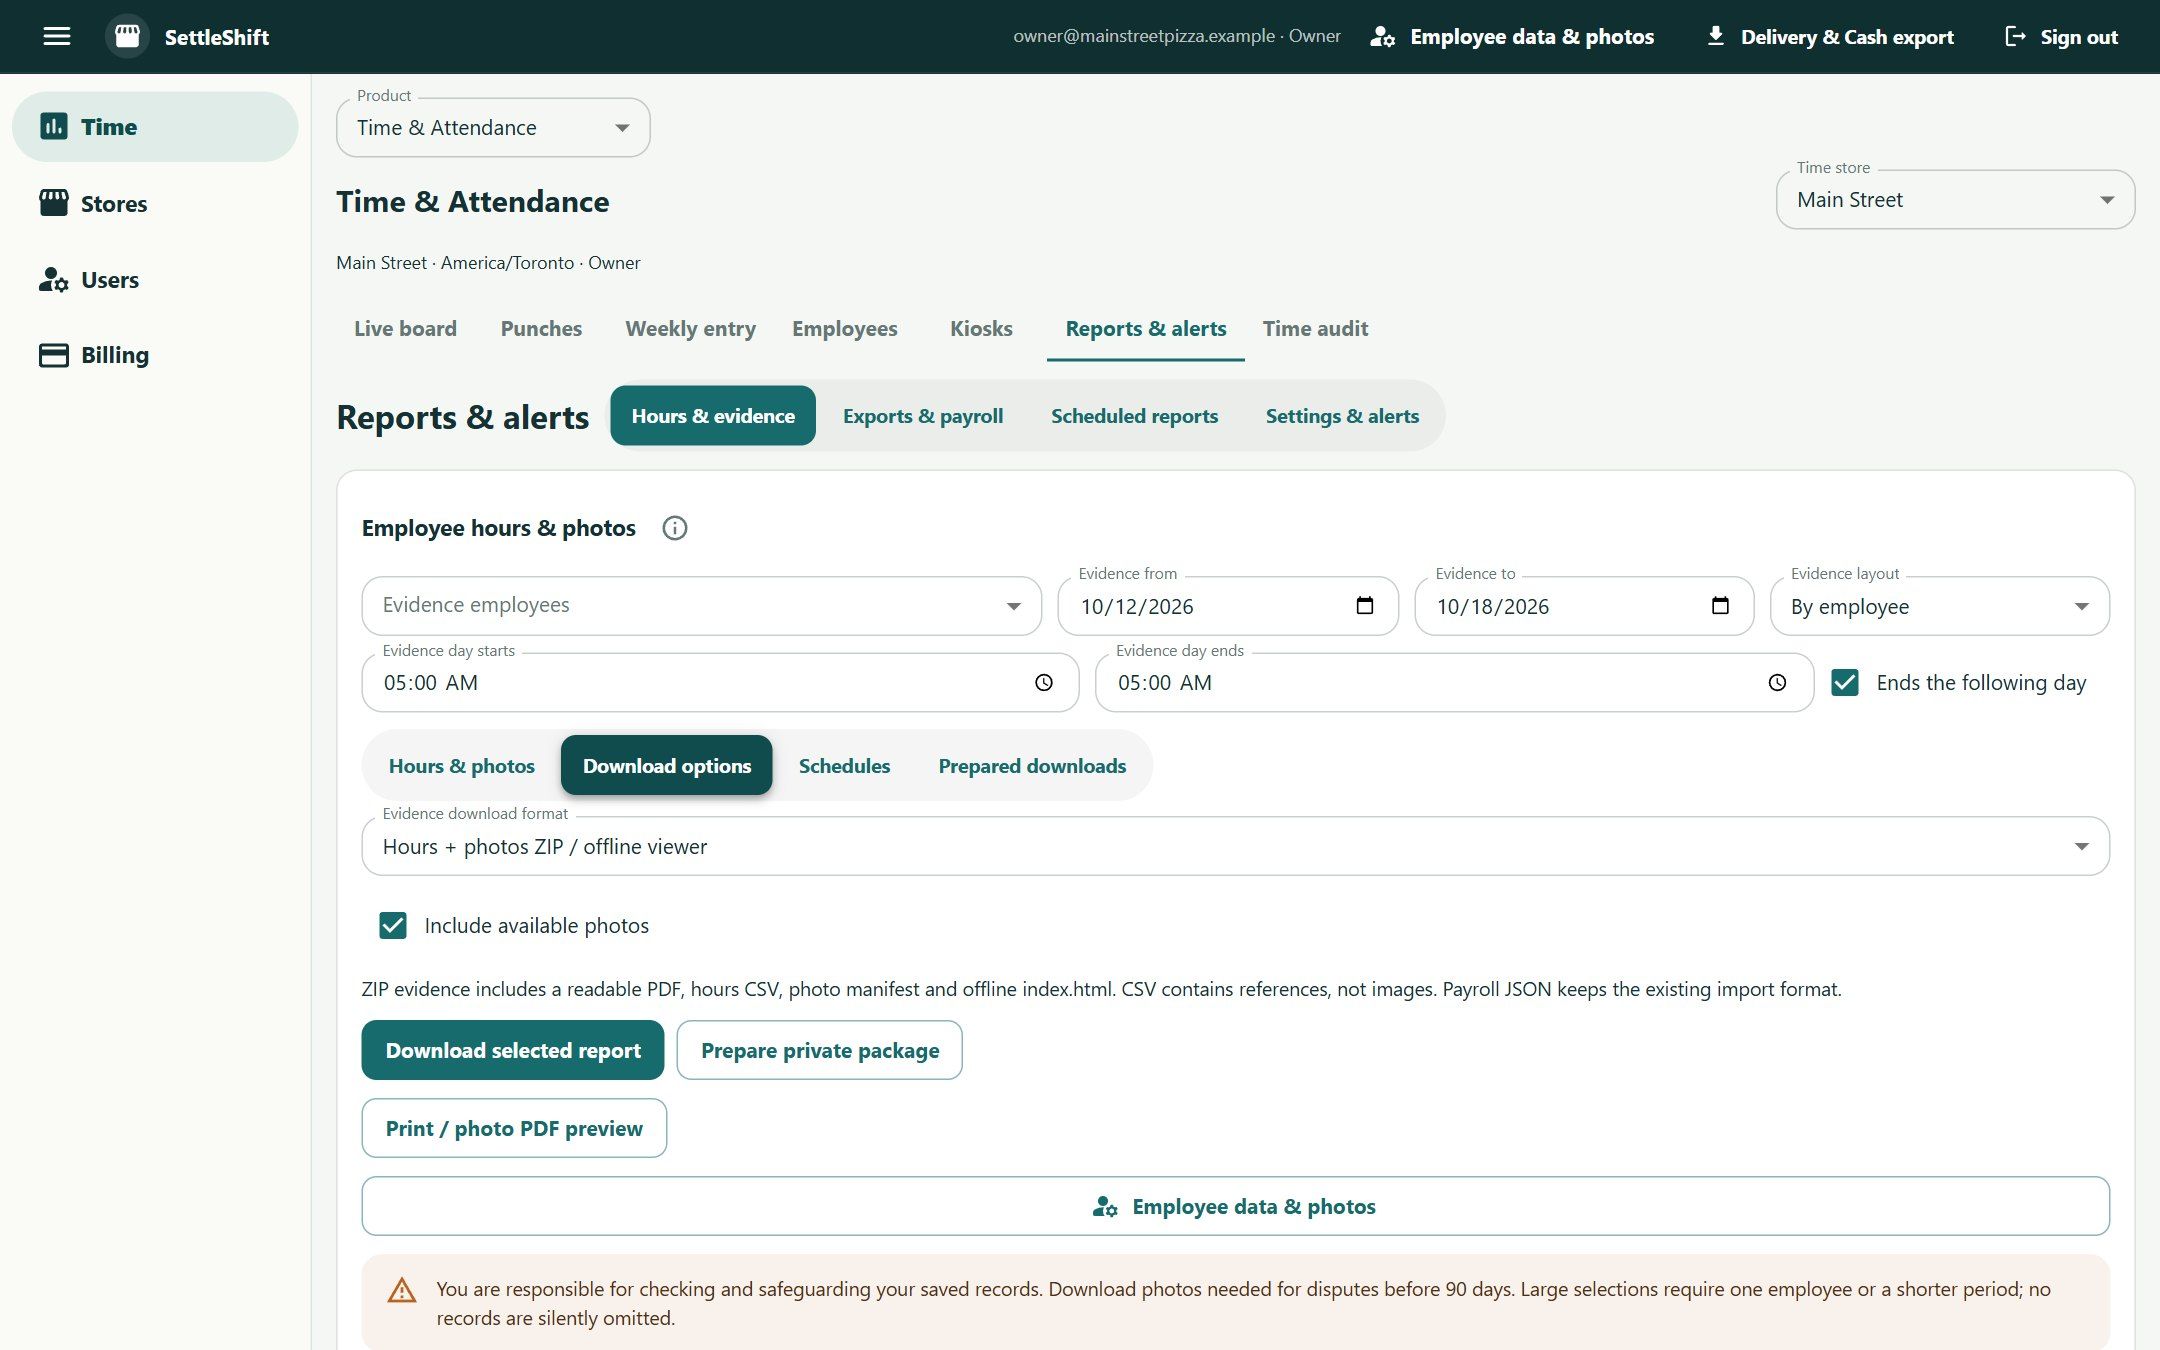Screen dimensions: 2160x1350
Task: Click the wide Employee data & photos button
Action: pyautogui.click(x=1235, y=1206)
